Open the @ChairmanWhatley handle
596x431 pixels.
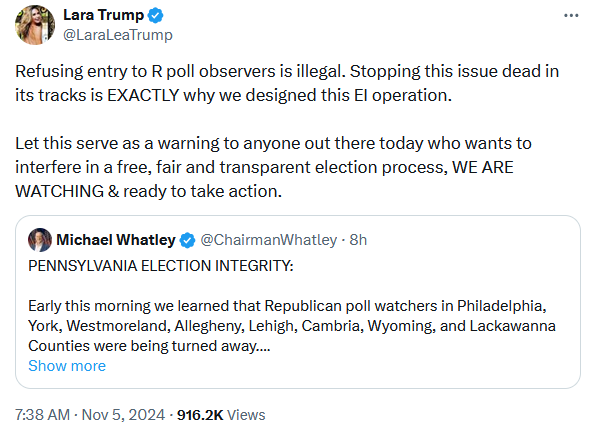pos(269,240)
